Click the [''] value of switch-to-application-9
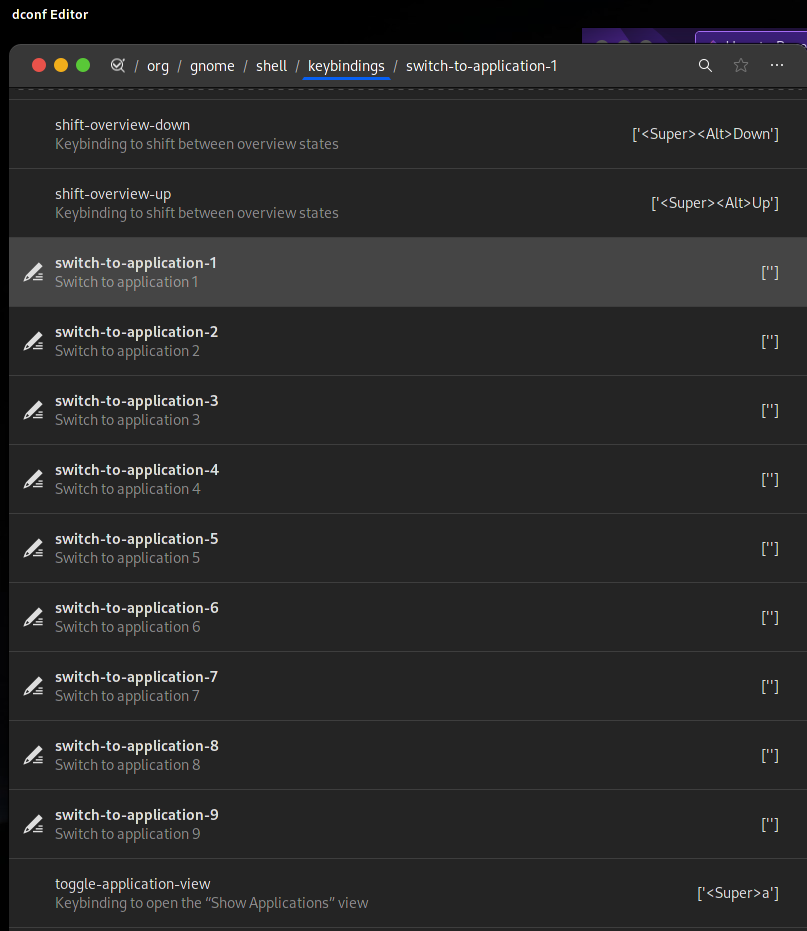Image resolution: width=807 pixels, height=931 pixels. [x=770, y=824]
